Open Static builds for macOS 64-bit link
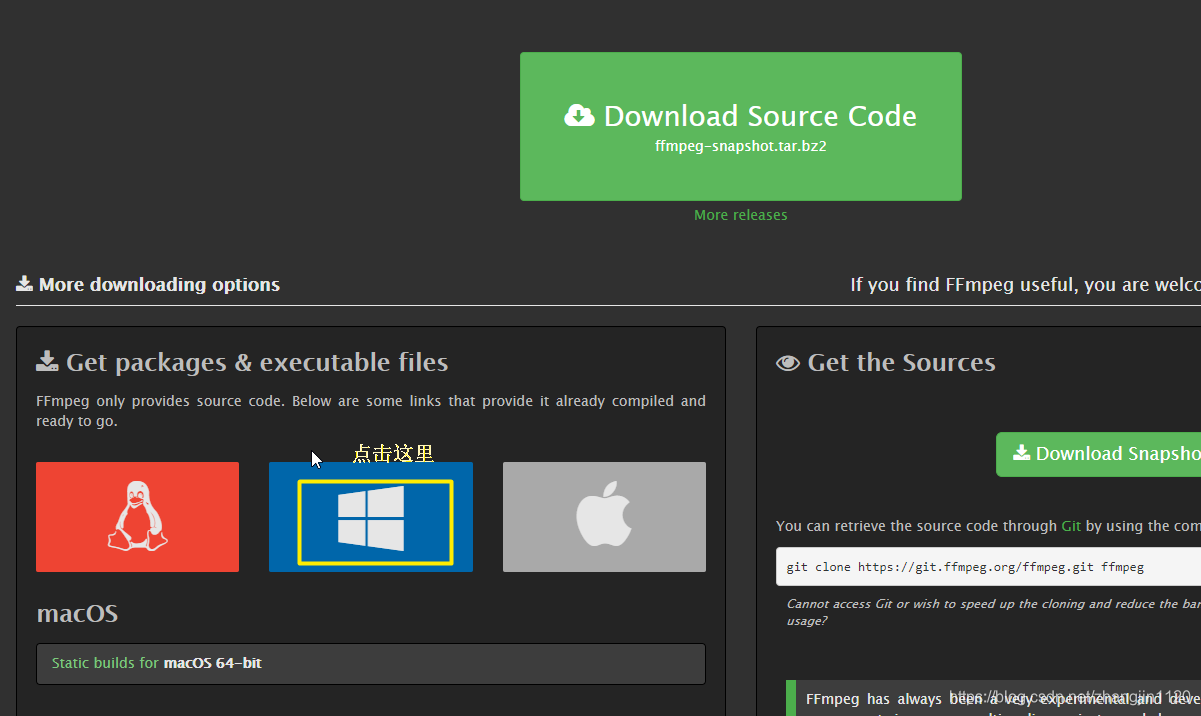The width and height of the screenshot is (1201, 716). 156,663
